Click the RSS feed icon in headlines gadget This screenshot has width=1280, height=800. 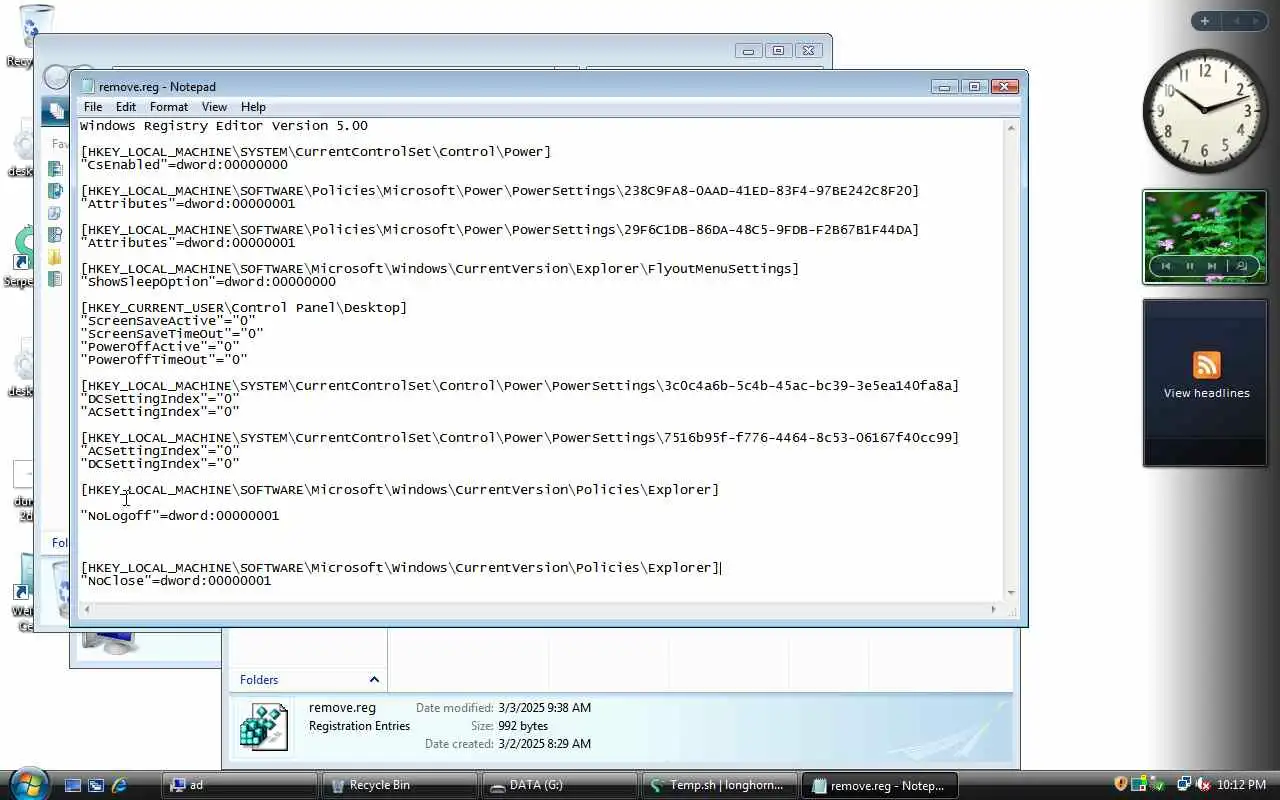(x=1207, y=365)
